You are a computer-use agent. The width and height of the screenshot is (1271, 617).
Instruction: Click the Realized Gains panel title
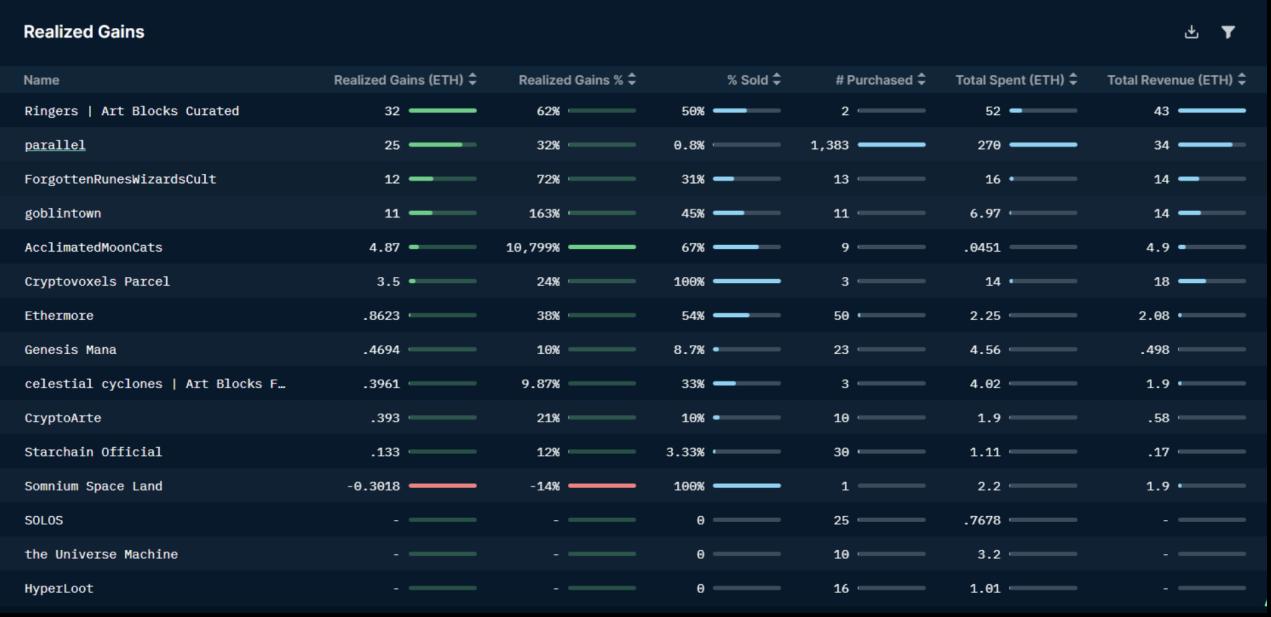(x=84, y=32)
